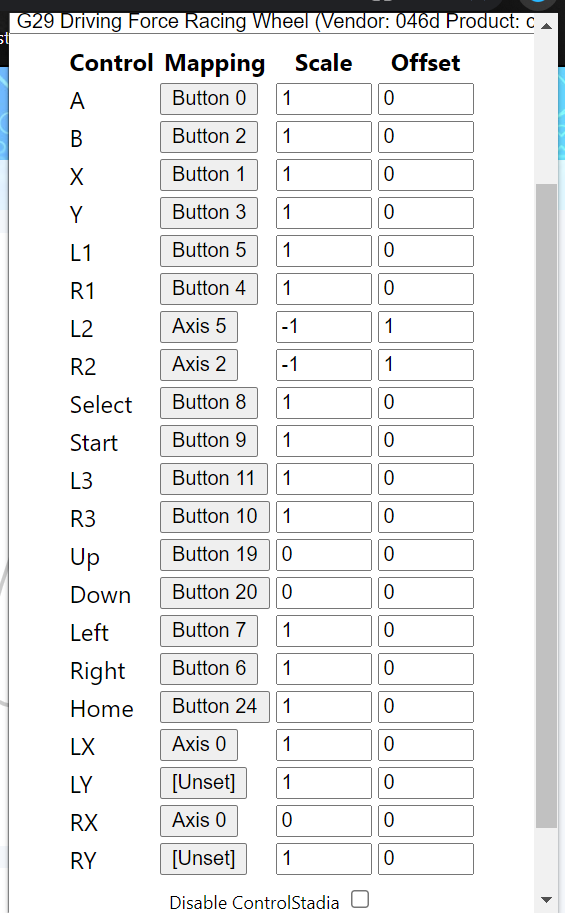The width and height of the screenshot is (565, 913).
Task: Click Axis 0 mapping for LX
Action: 199,745
